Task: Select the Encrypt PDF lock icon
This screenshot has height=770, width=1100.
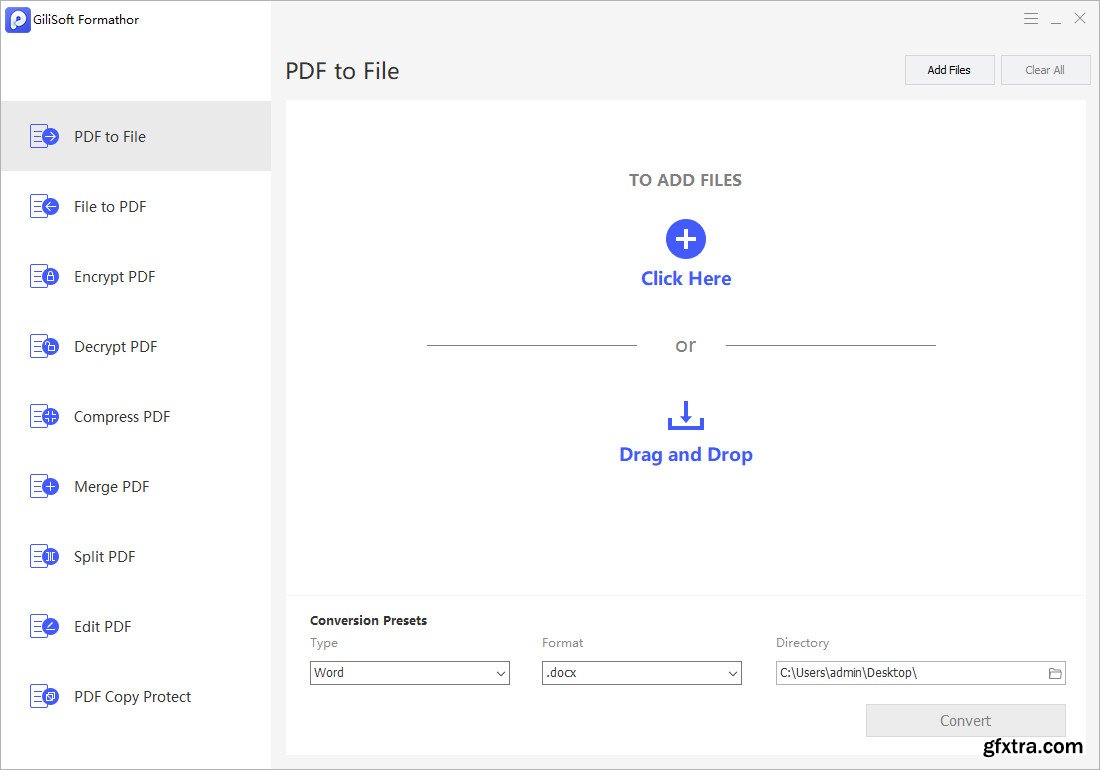Action: (x=44, y=277)
